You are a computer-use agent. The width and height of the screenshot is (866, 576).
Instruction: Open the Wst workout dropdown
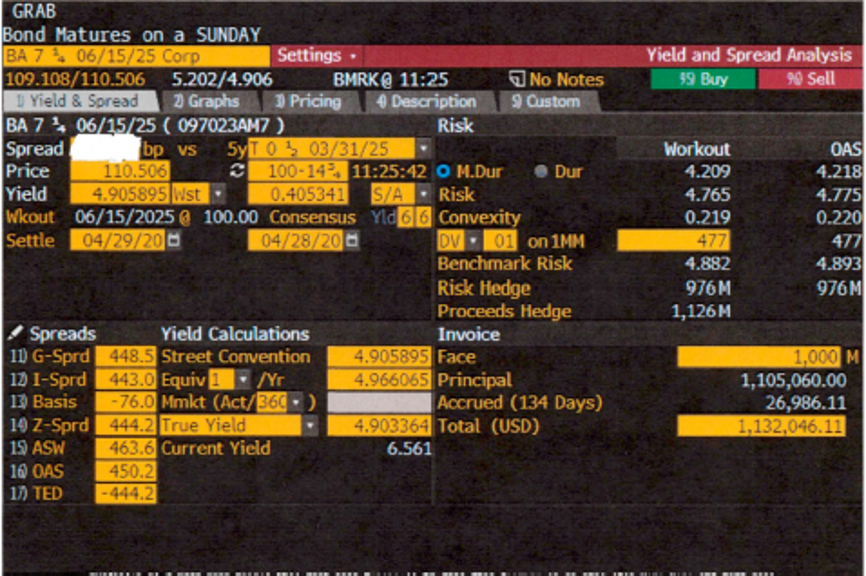[218, 195]
